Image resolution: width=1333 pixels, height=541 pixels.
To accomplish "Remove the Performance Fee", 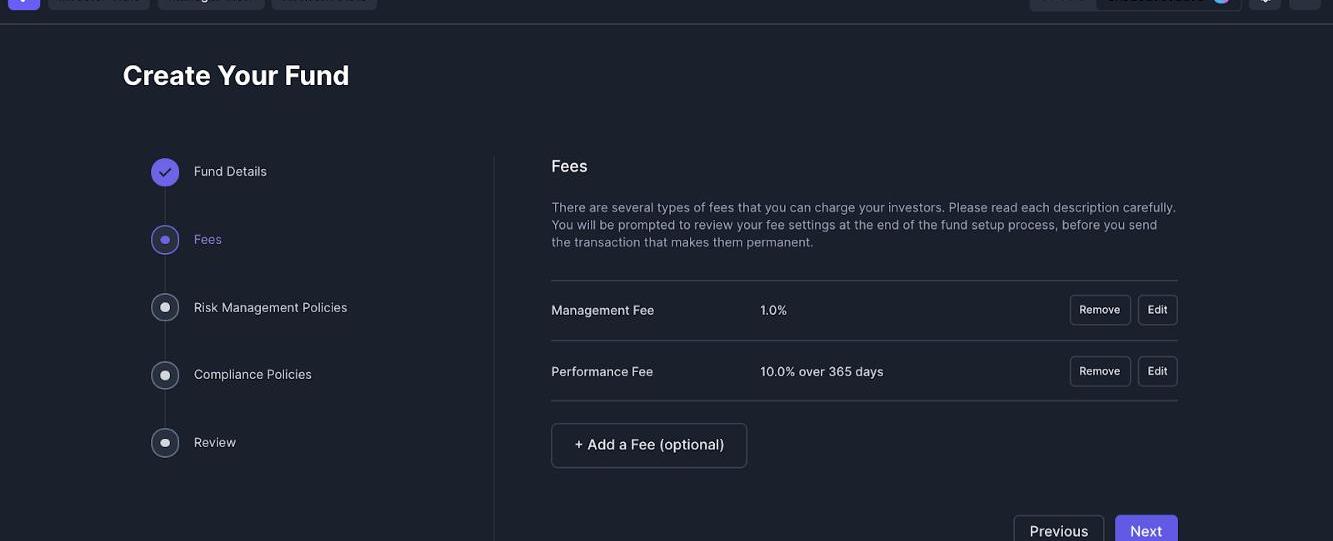I will coord(1100,371).
